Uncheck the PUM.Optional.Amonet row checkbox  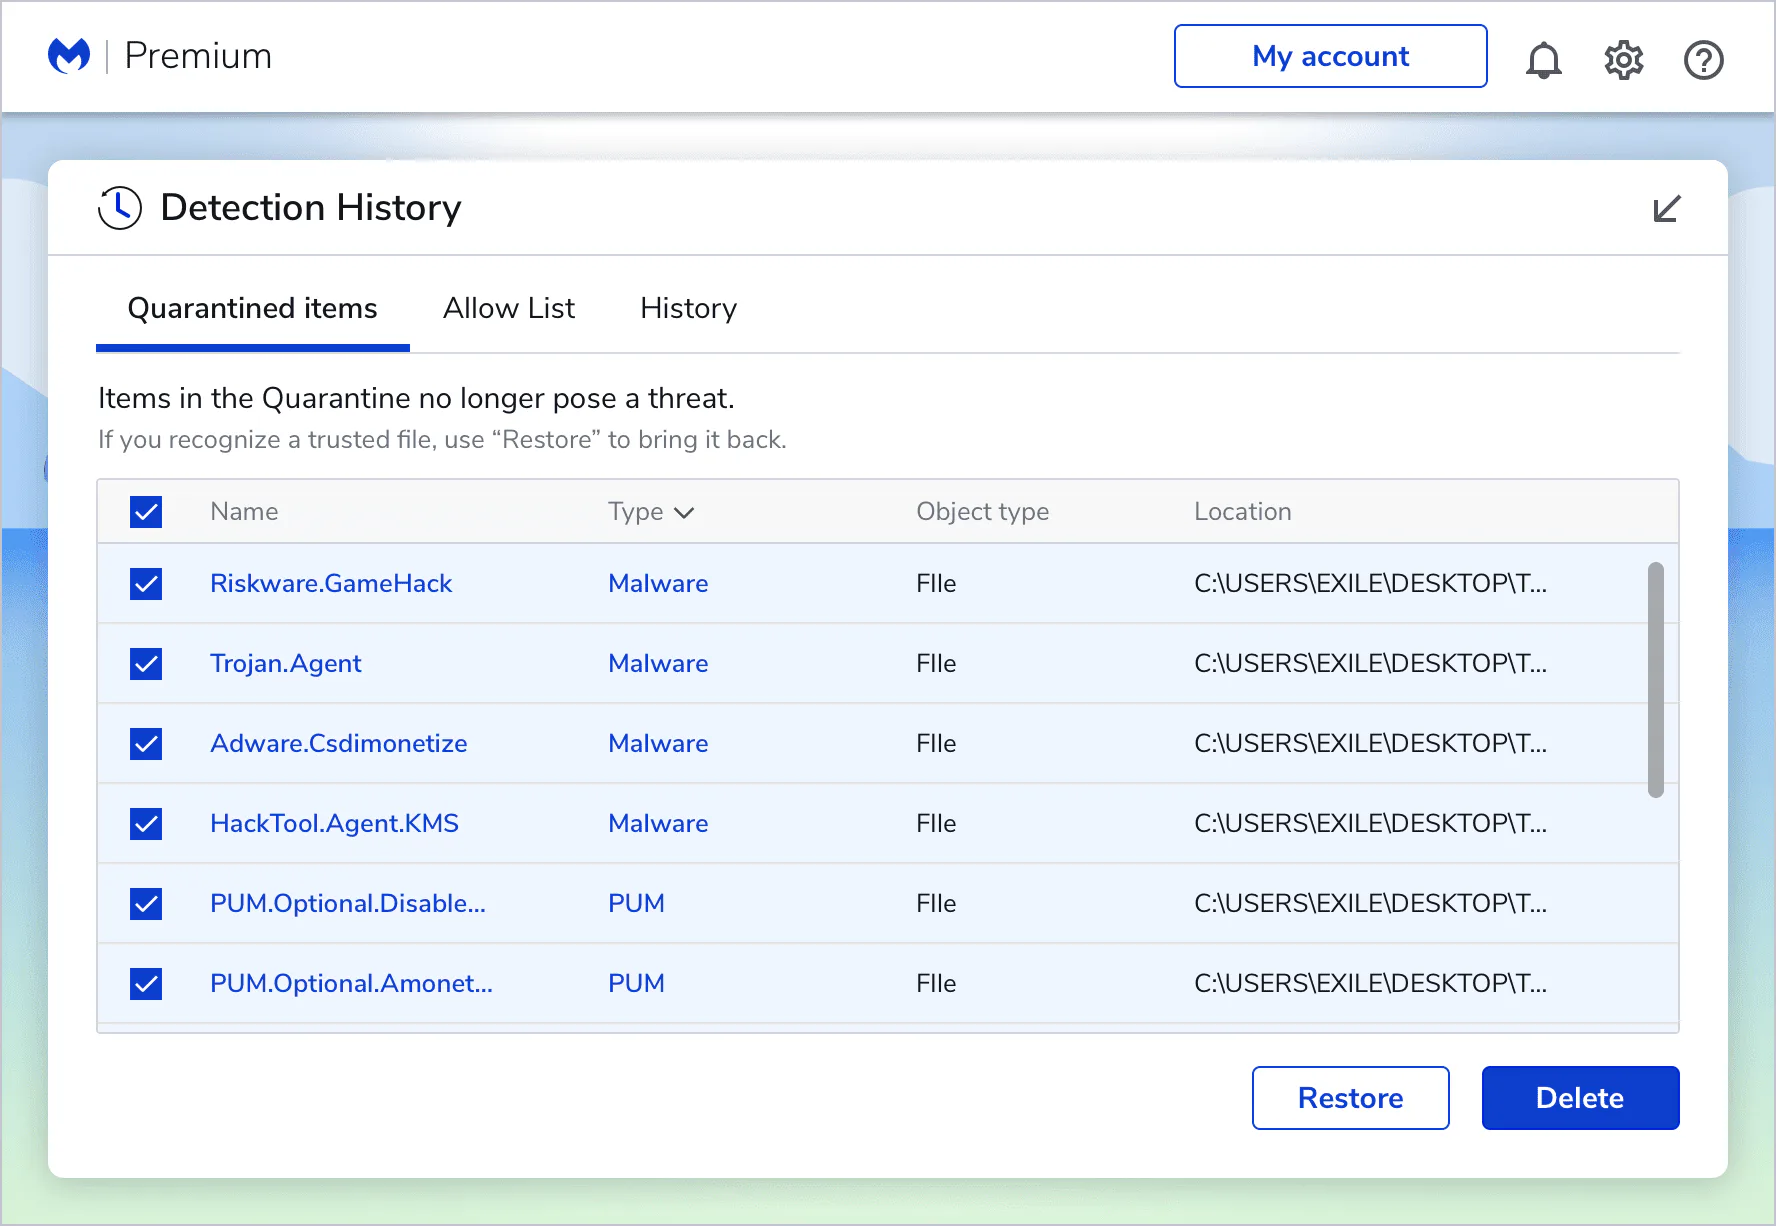click(x=146, y=984)
